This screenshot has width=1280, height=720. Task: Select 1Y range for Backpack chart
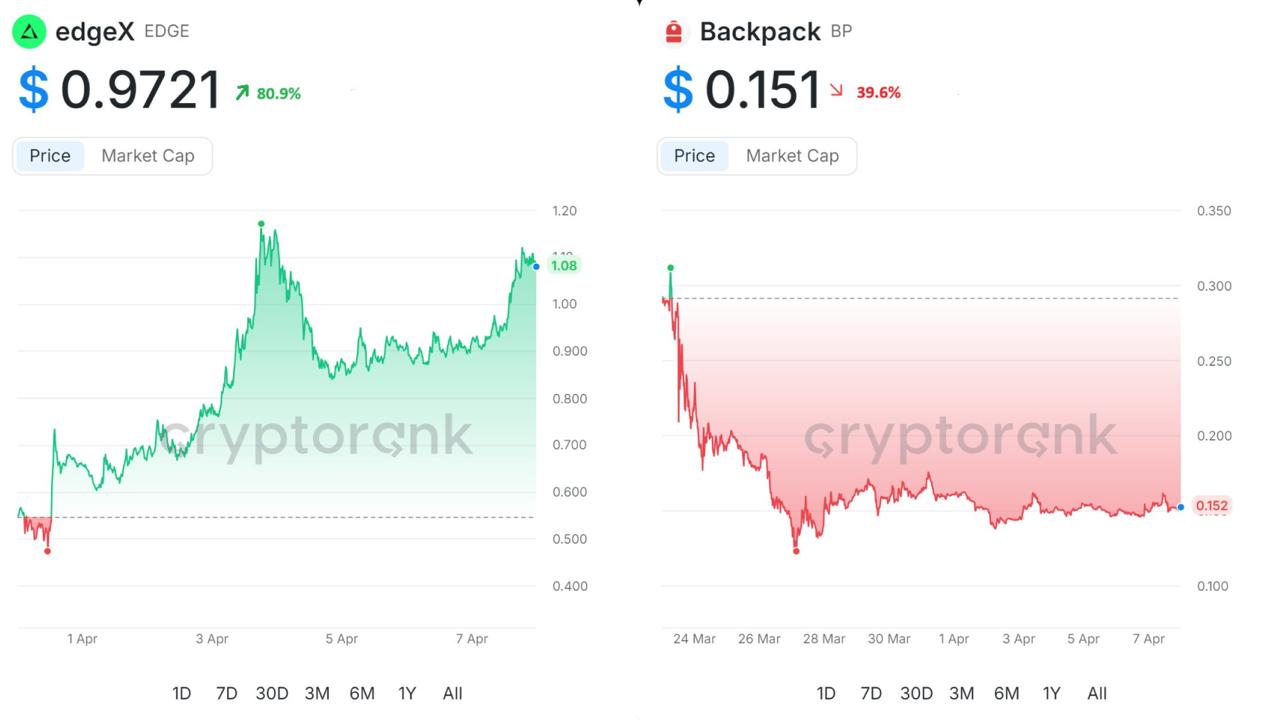[x=1052, y=693]
